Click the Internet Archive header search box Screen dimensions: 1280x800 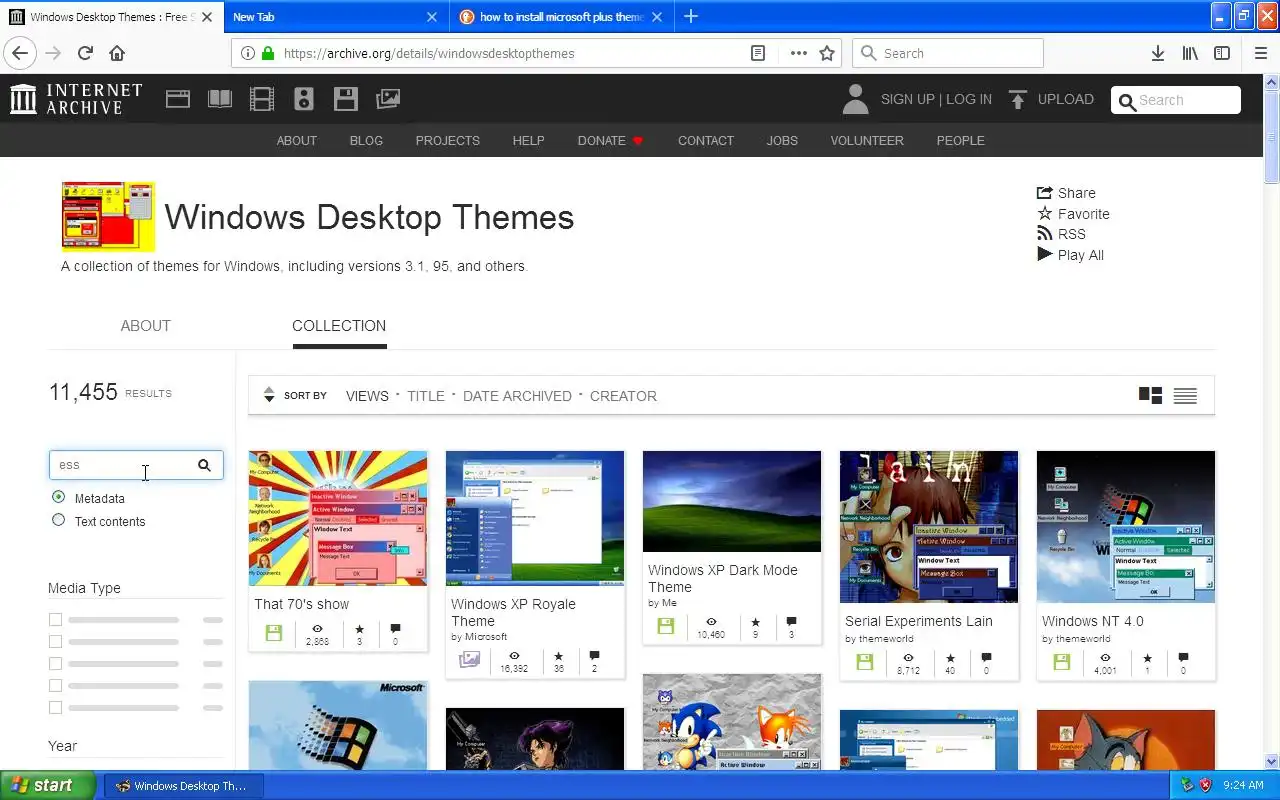tap(1176, 100)
